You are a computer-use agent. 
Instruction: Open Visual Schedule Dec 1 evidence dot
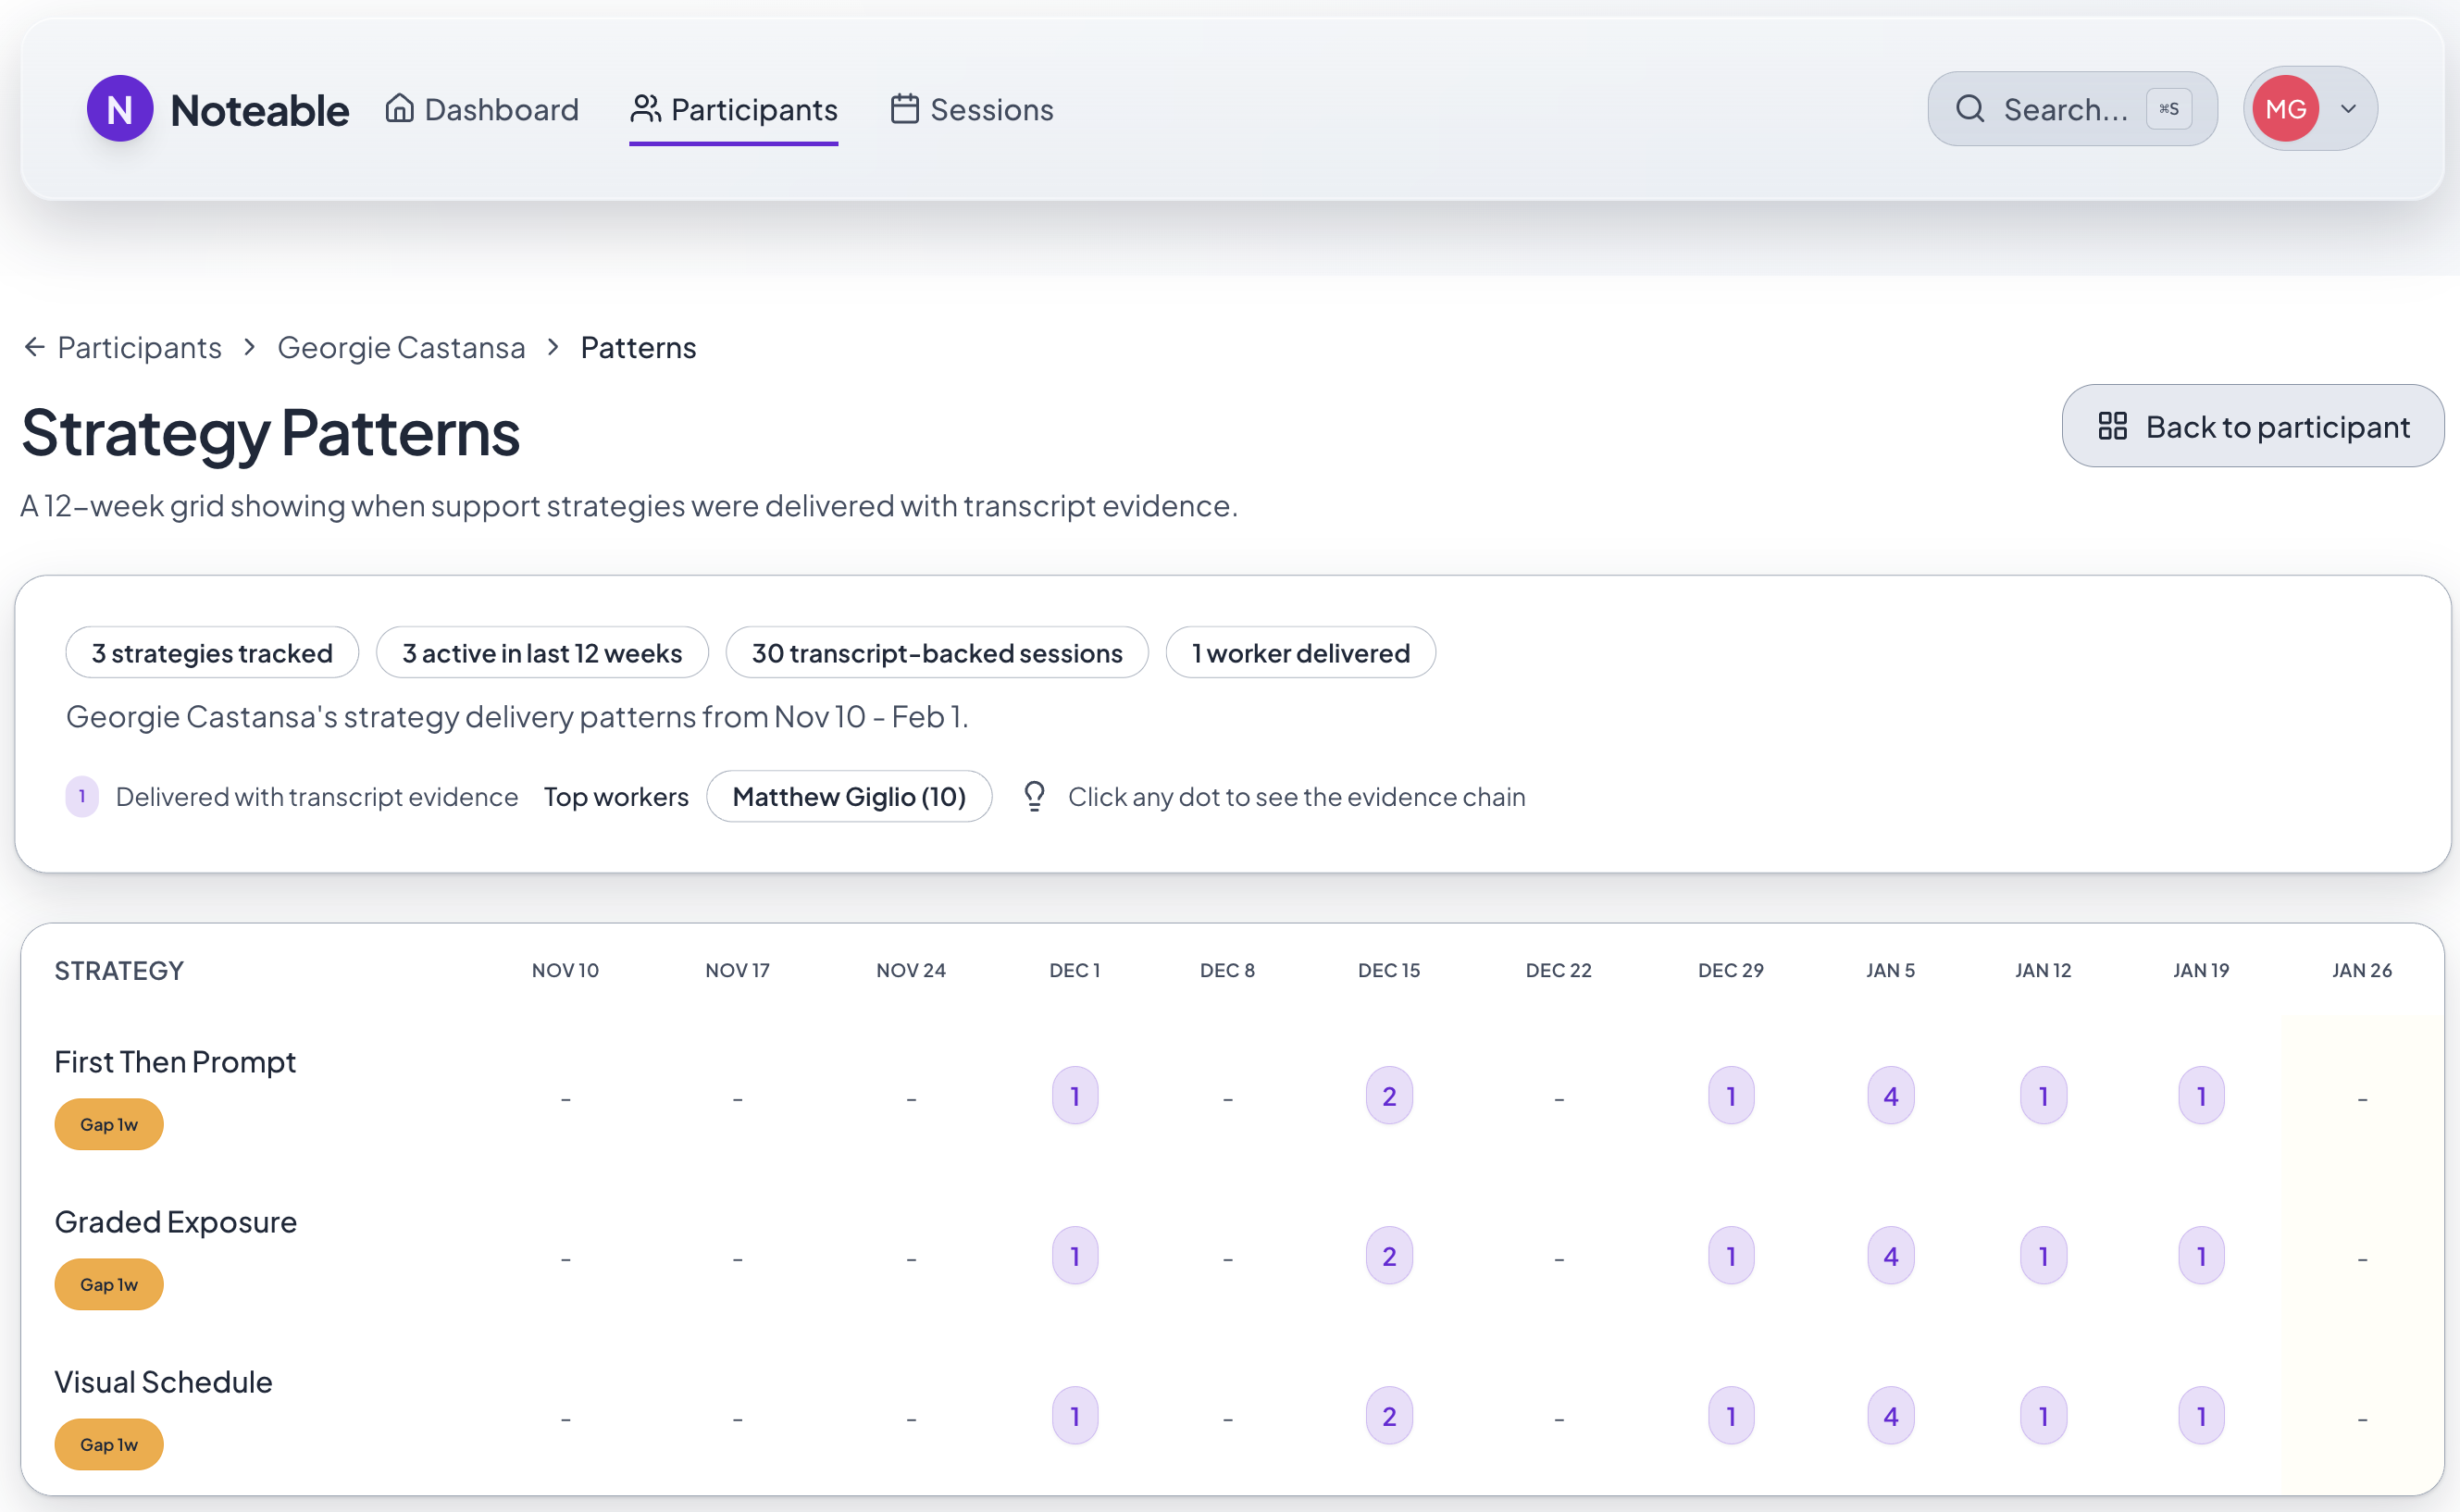pos(1074,1416)
